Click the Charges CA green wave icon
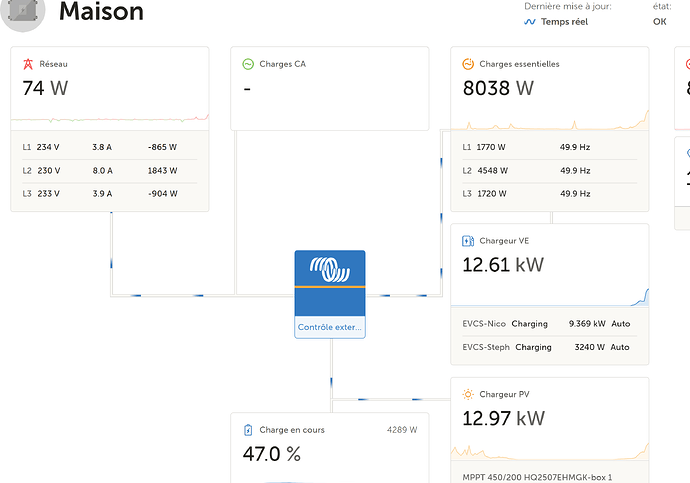 (248, 64)
